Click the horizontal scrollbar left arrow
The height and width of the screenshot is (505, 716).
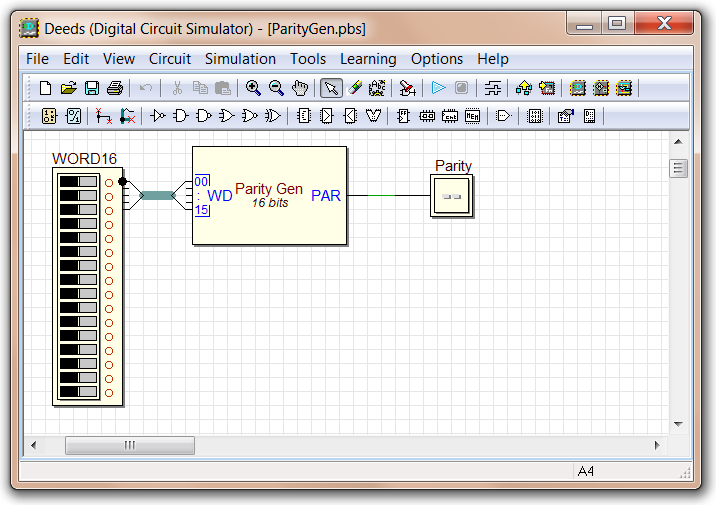click(33, 445)
